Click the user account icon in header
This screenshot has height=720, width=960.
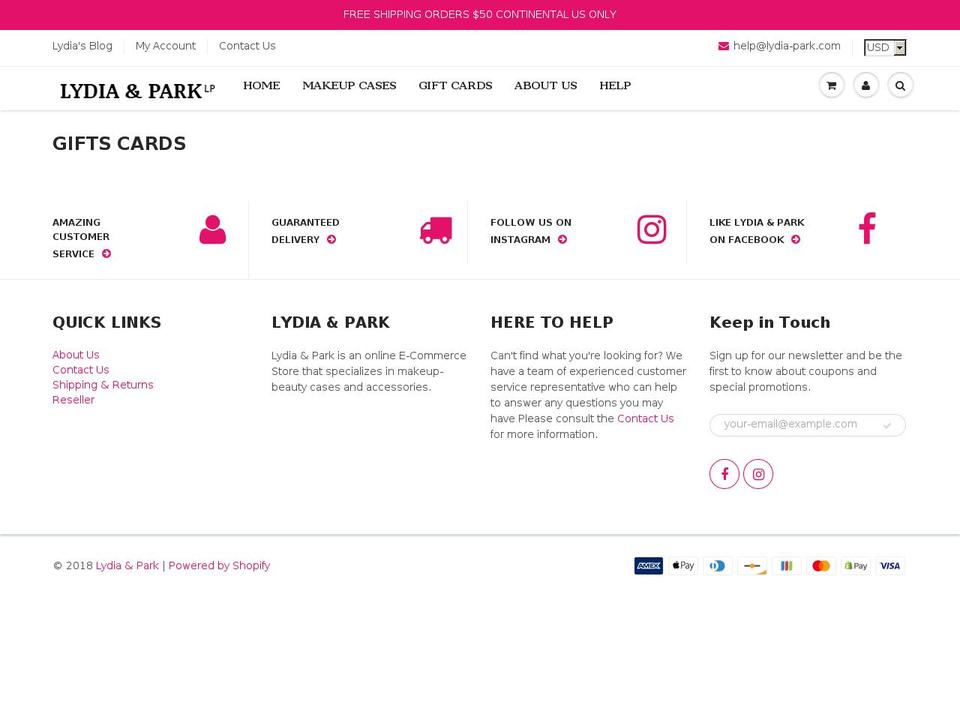[x=866, y=86]
